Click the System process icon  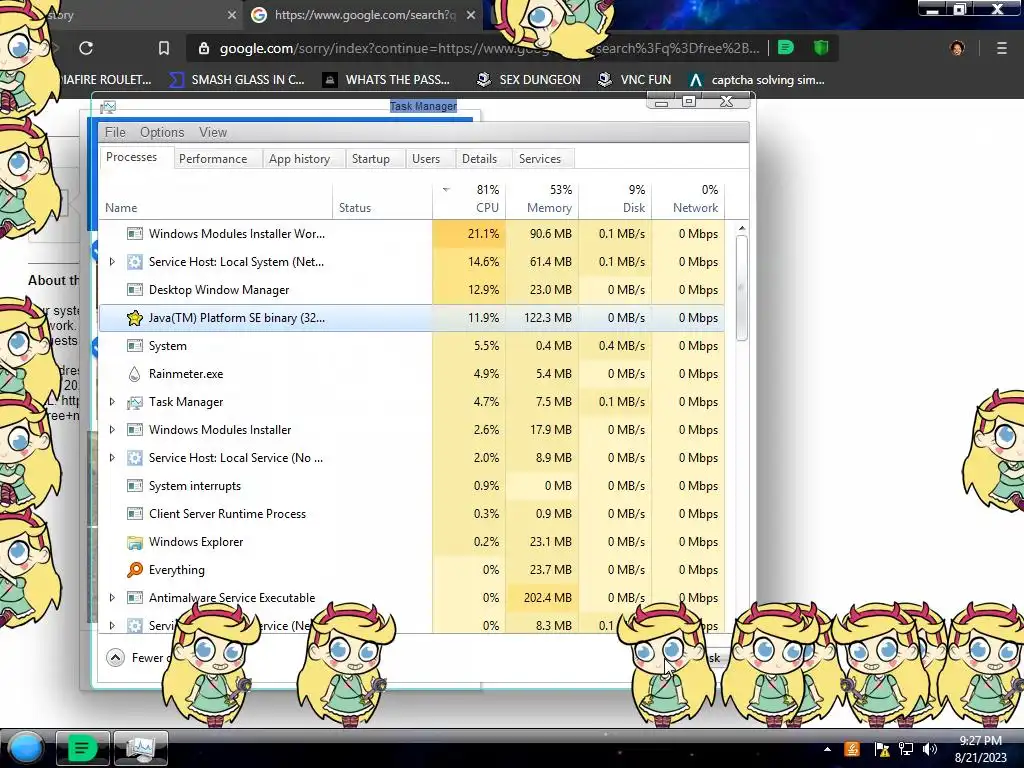[x=135, y=346]
